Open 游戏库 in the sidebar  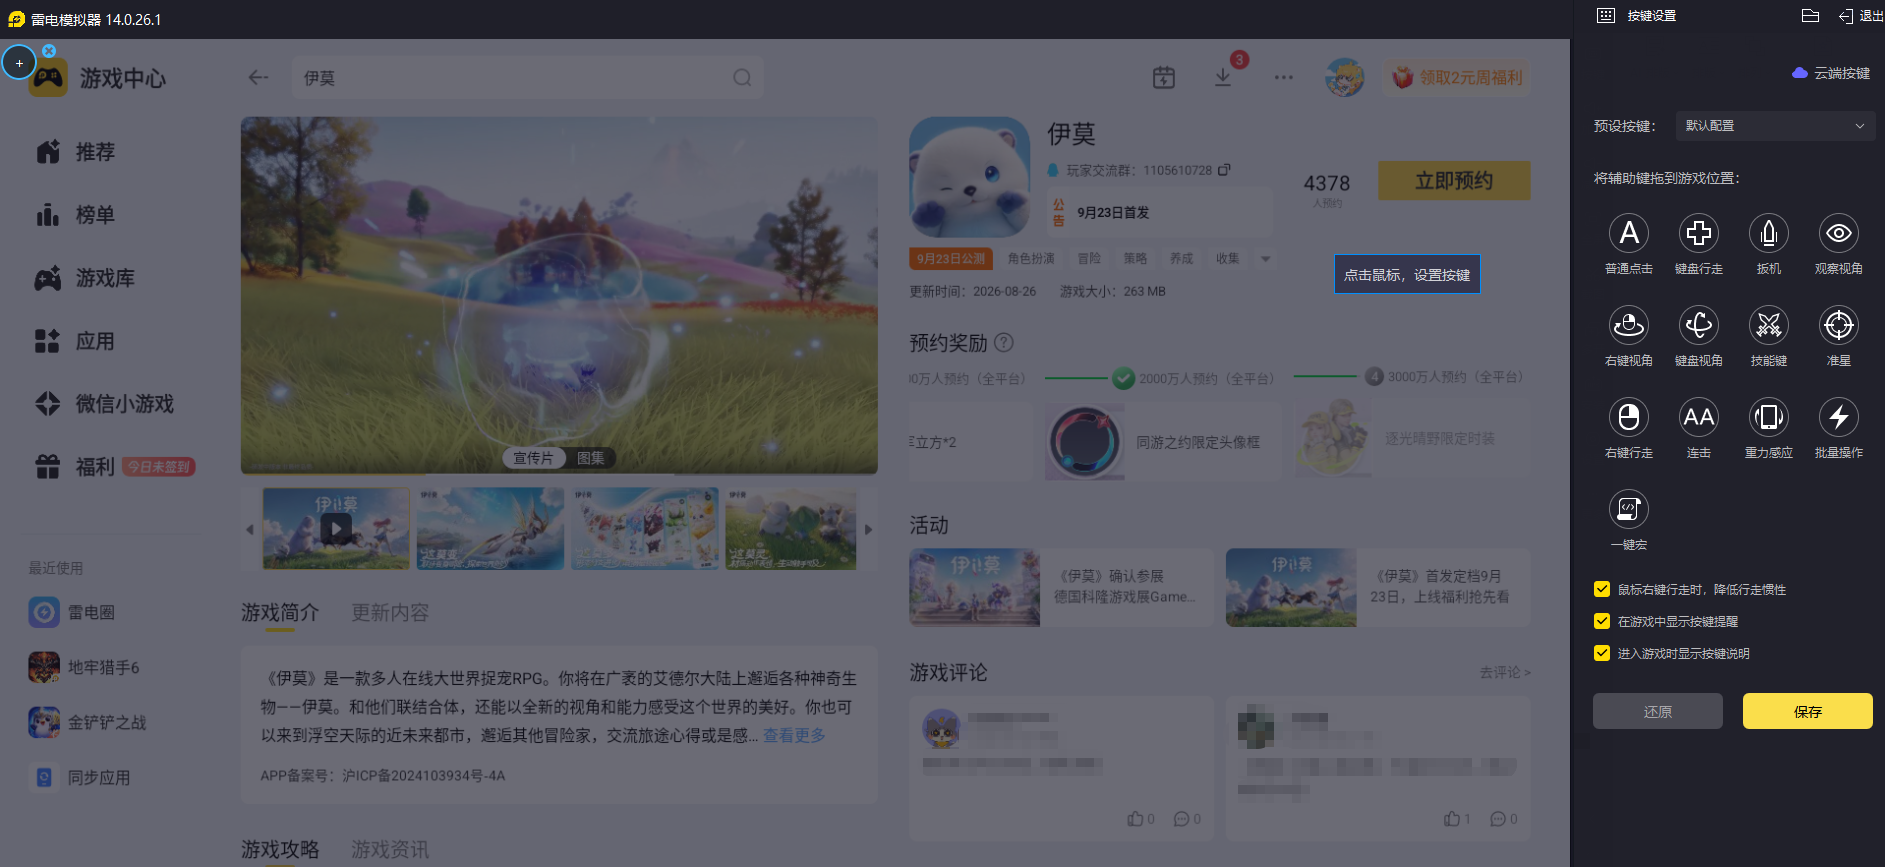click(x=105, y=278)
